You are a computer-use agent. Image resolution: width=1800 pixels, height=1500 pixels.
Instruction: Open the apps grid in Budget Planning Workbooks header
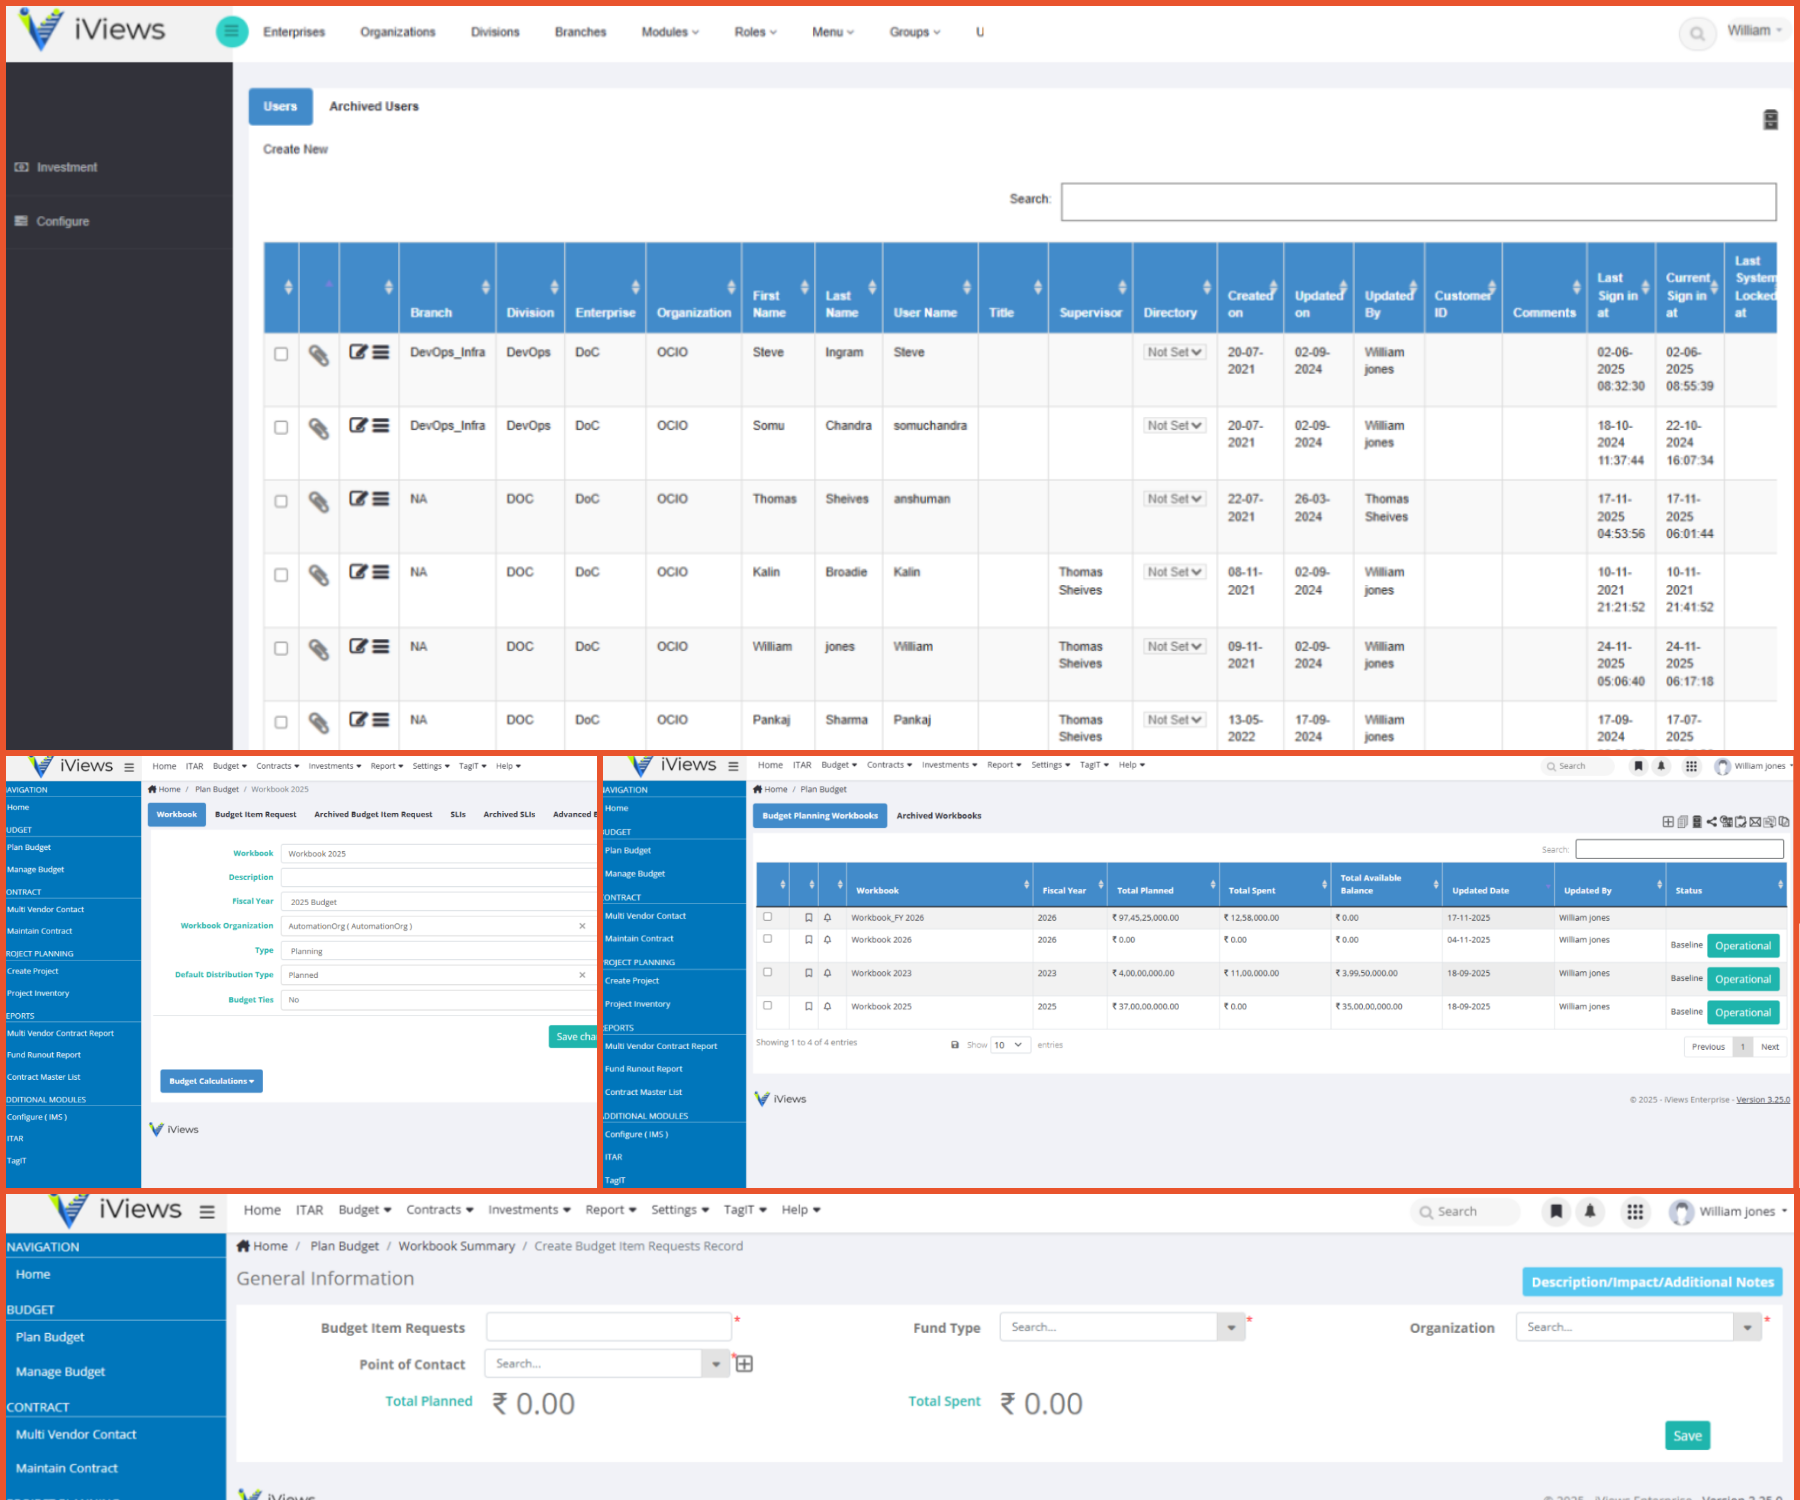coord(1691,766)
